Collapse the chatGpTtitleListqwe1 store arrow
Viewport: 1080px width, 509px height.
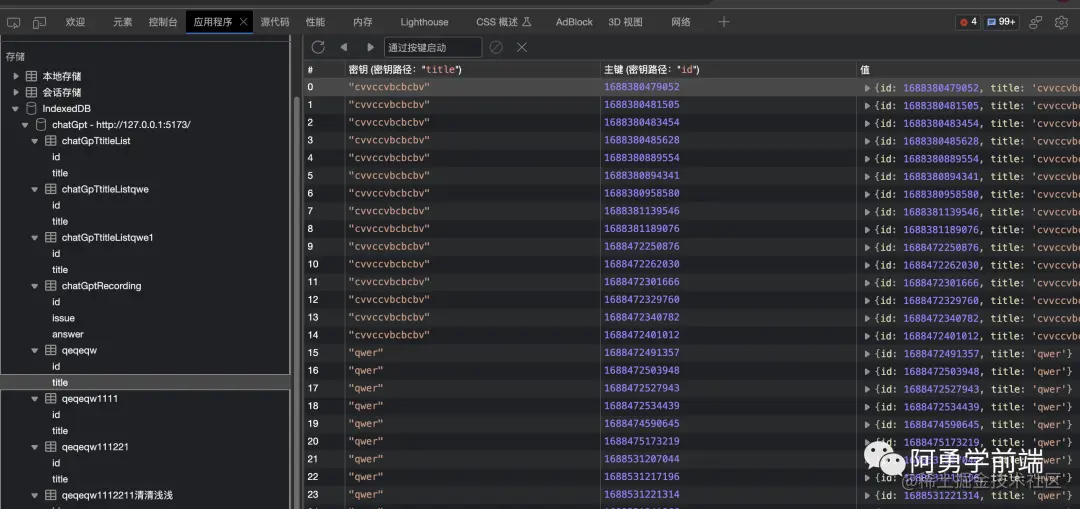coord(34,238)
